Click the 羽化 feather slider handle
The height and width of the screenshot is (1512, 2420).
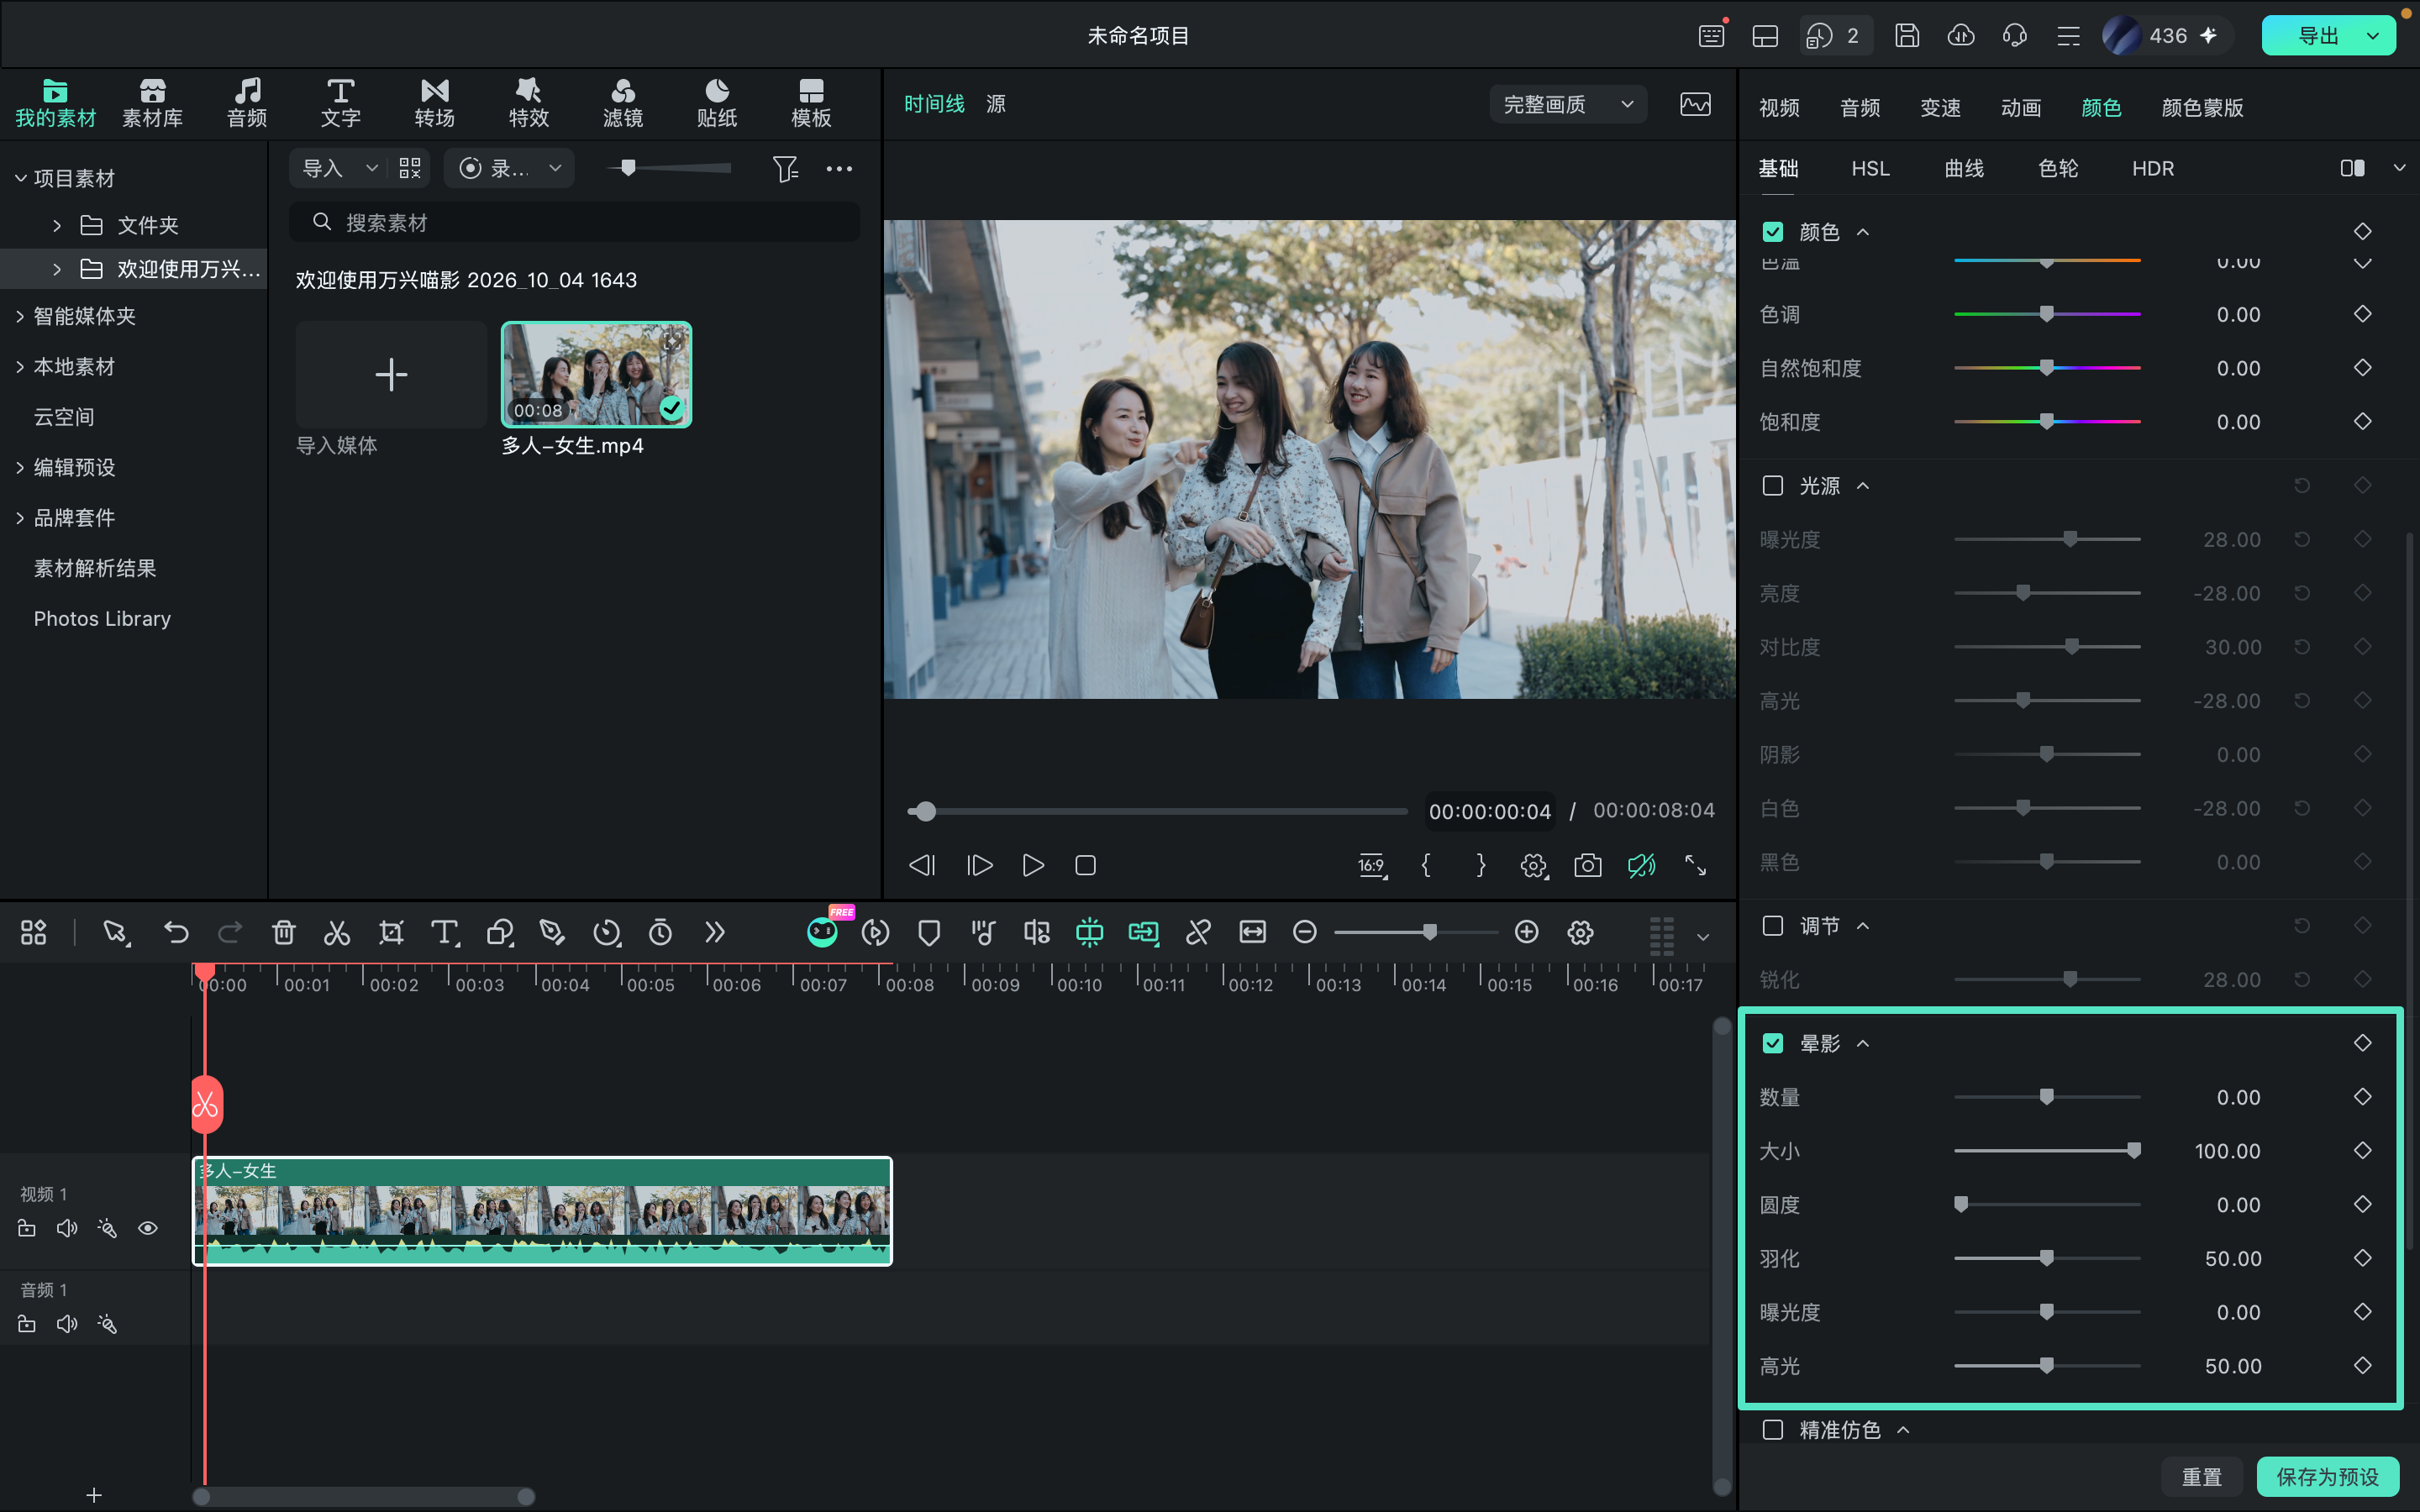tap(2047, 1258)
